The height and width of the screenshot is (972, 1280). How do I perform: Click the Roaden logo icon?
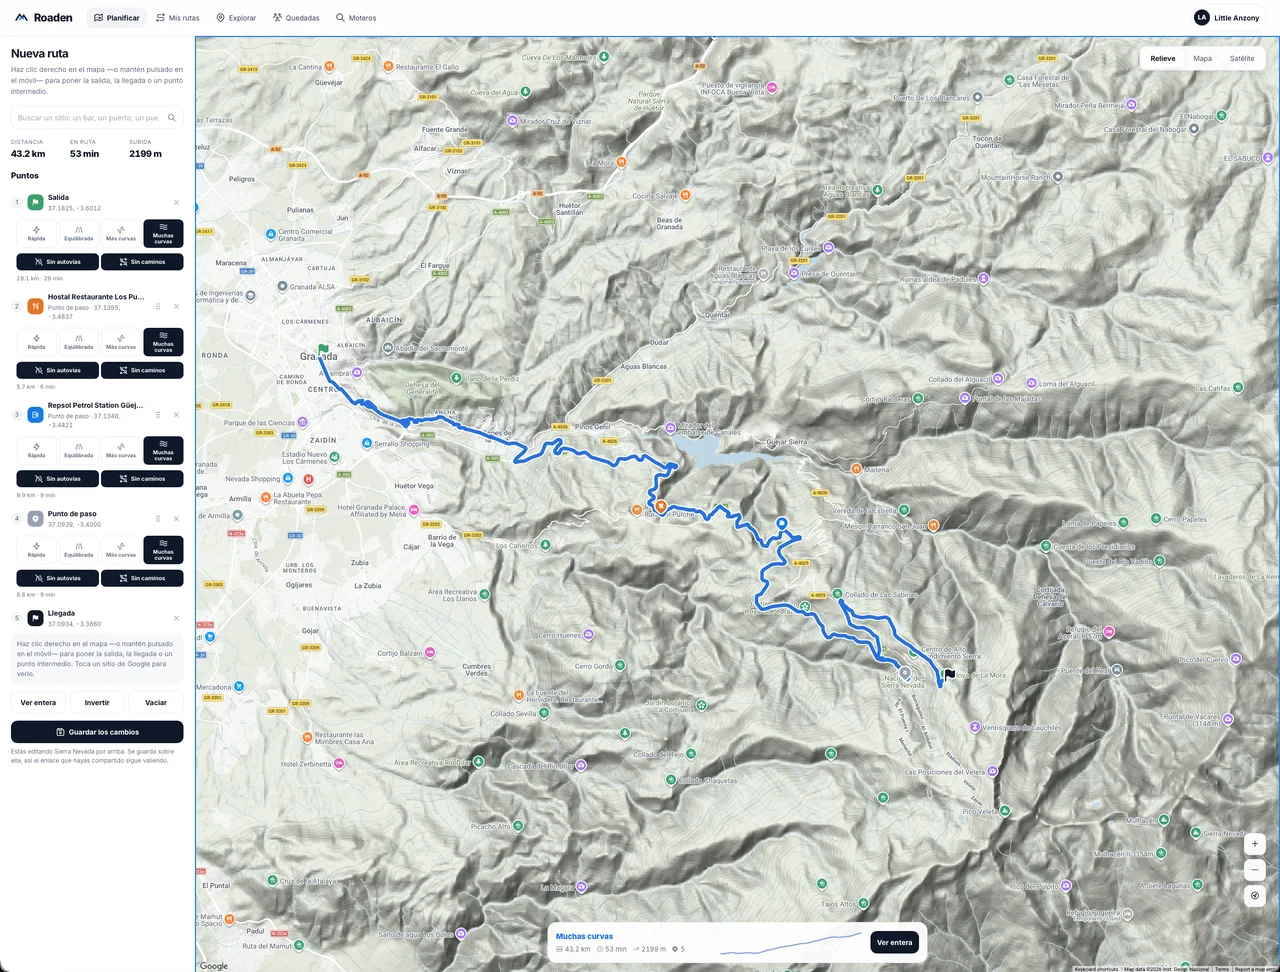click(21, 18)
